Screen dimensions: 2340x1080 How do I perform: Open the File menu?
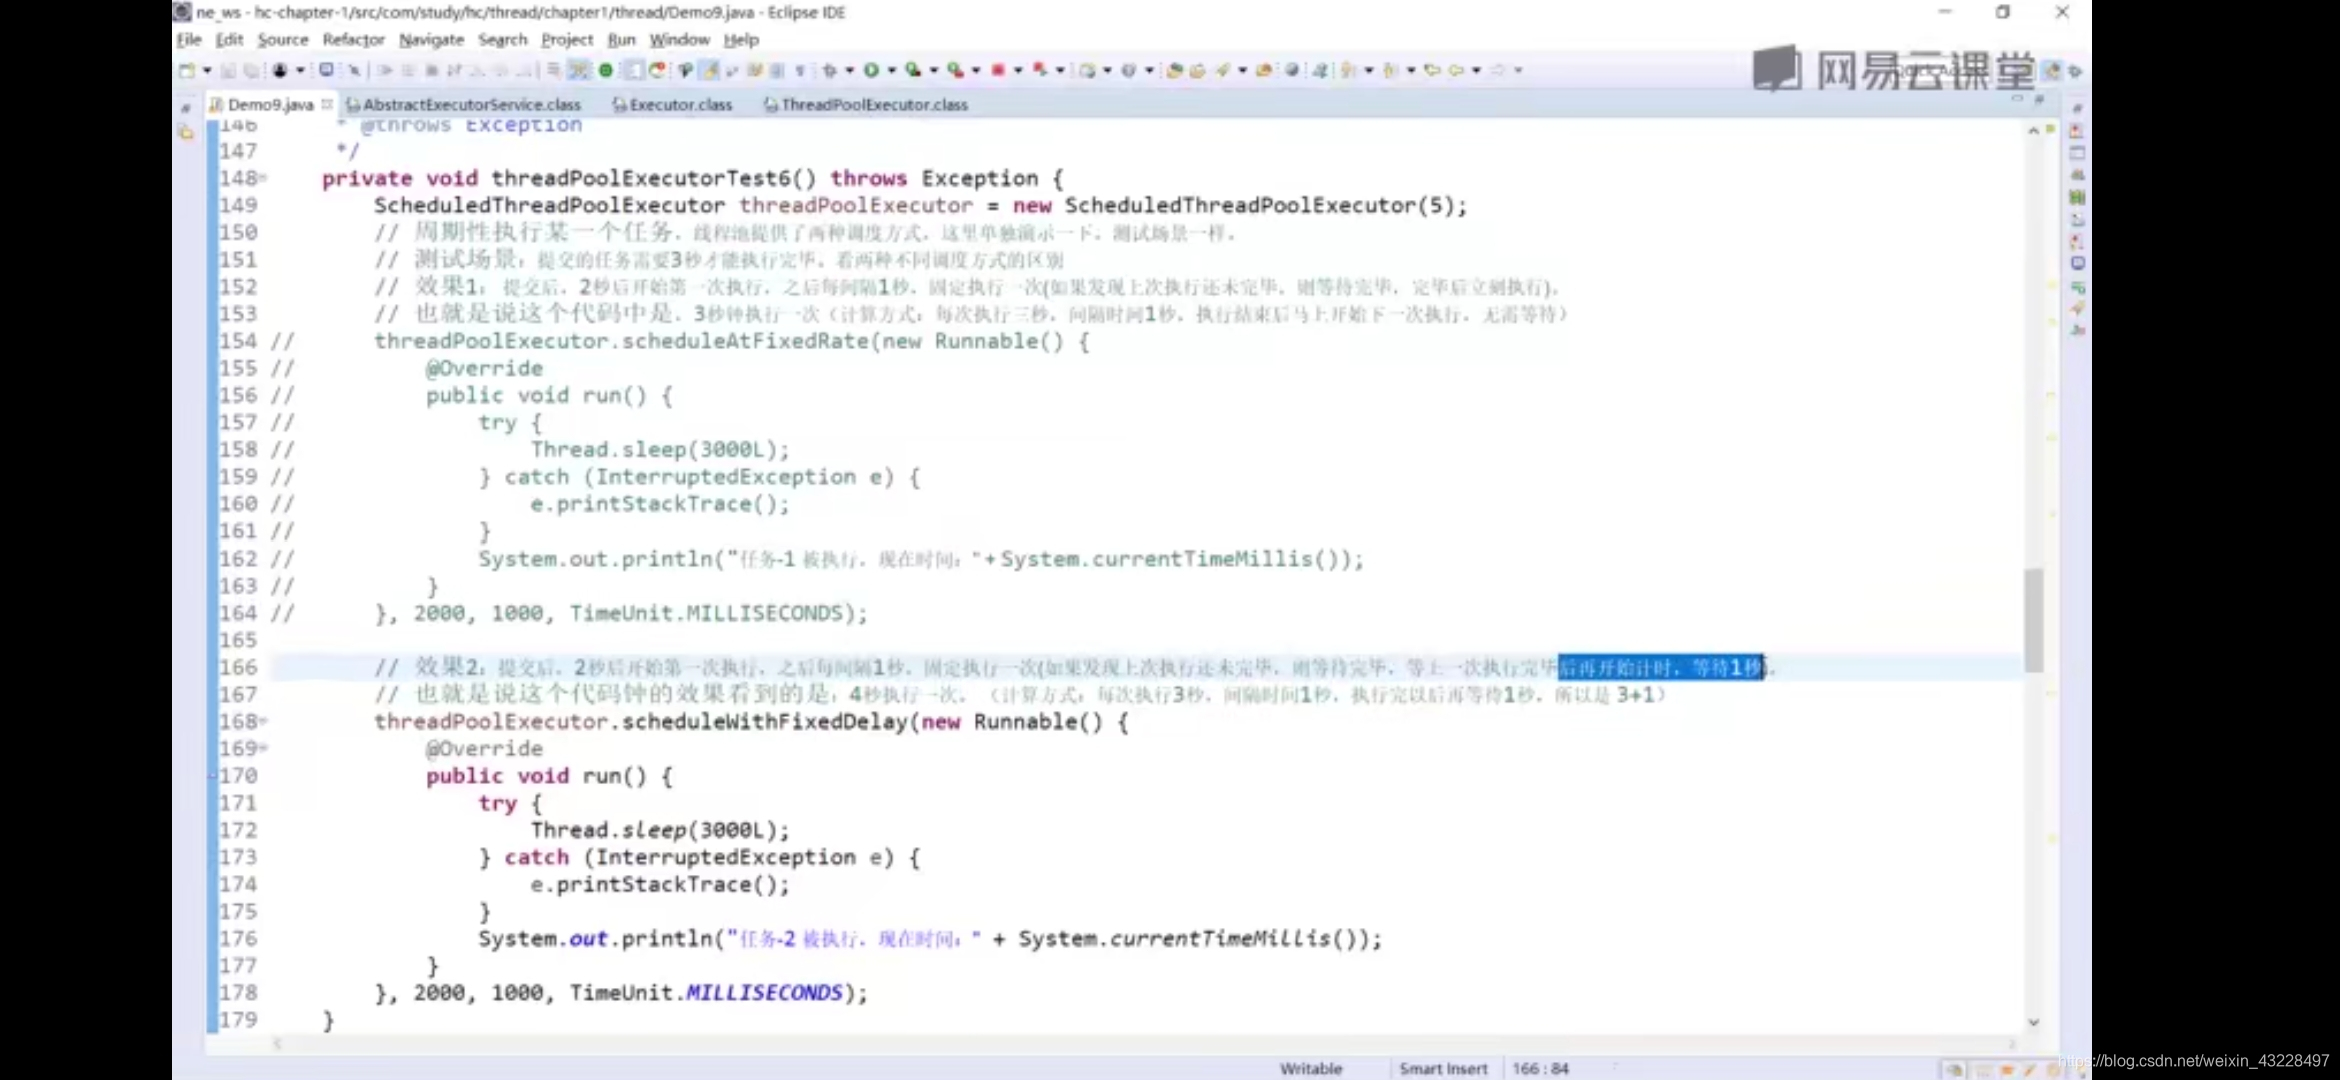click(189, 40)
